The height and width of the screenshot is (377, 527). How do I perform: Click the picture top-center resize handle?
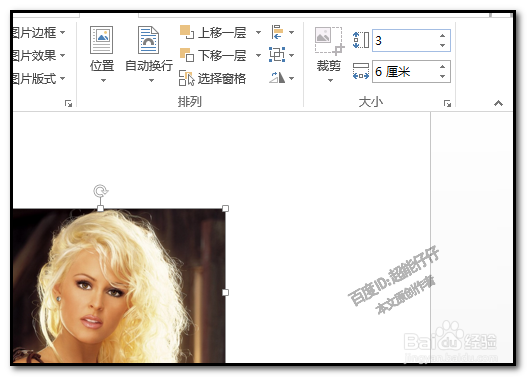tap(100, 209)
